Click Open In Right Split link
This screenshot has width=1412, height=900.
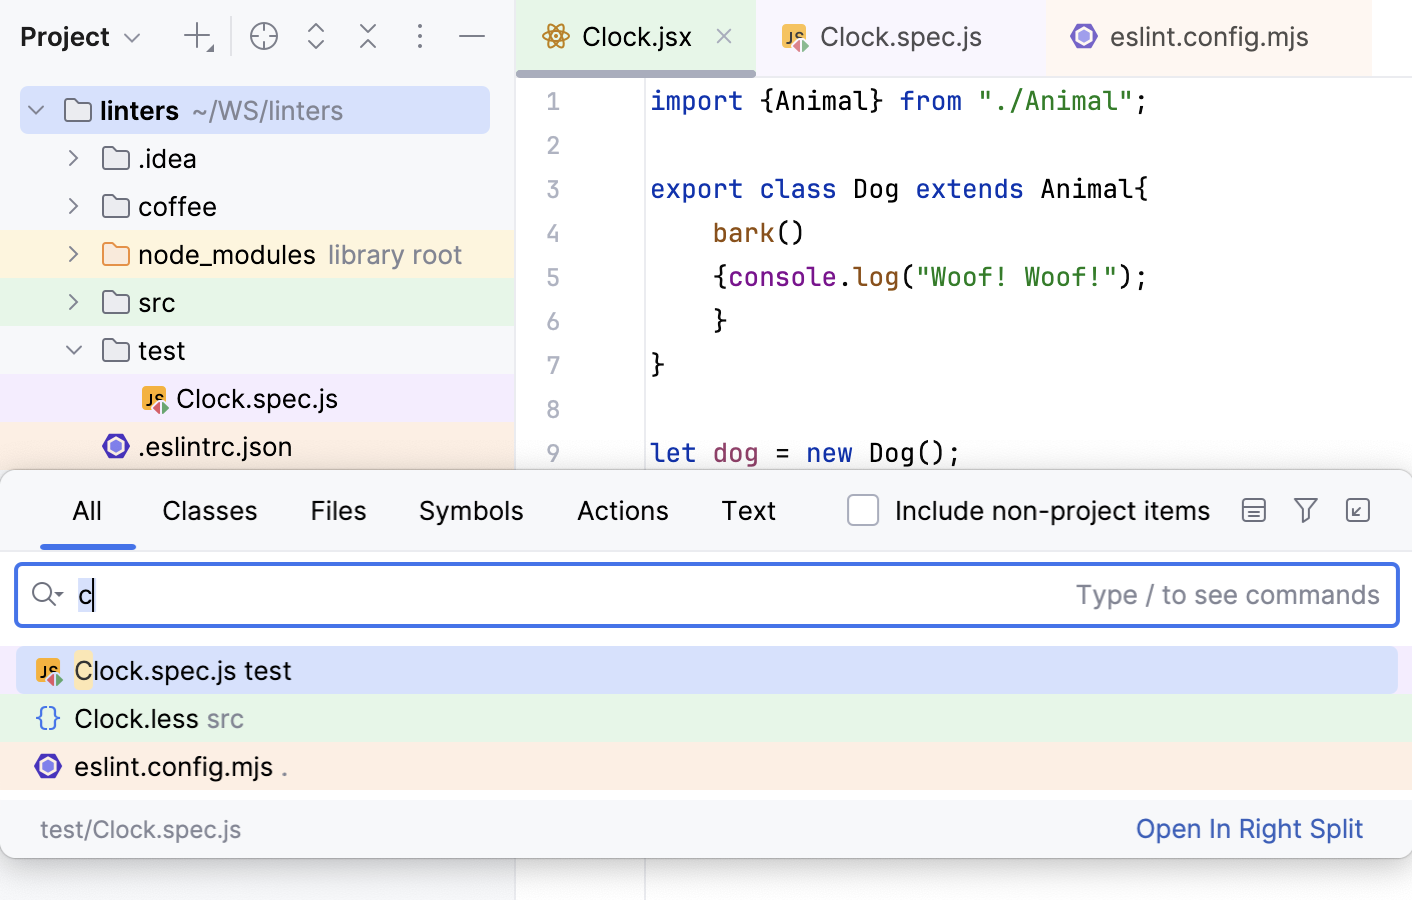tap(1249, 829)
